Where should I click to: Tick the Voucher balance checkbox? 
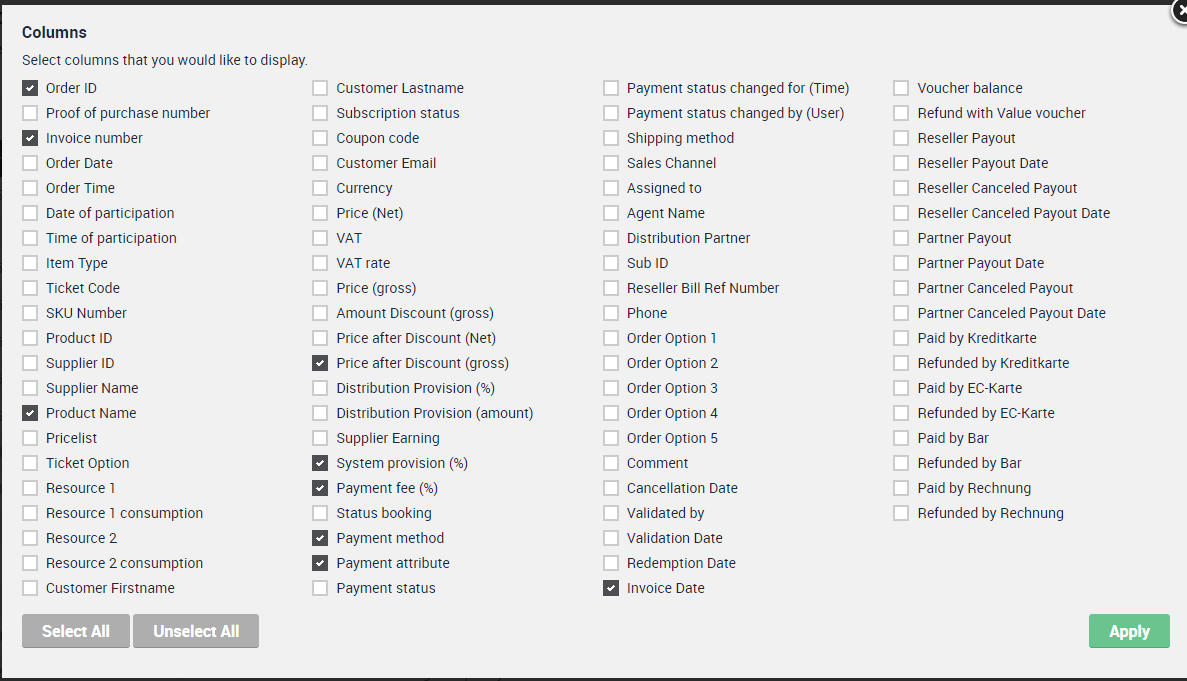[901, 88]
